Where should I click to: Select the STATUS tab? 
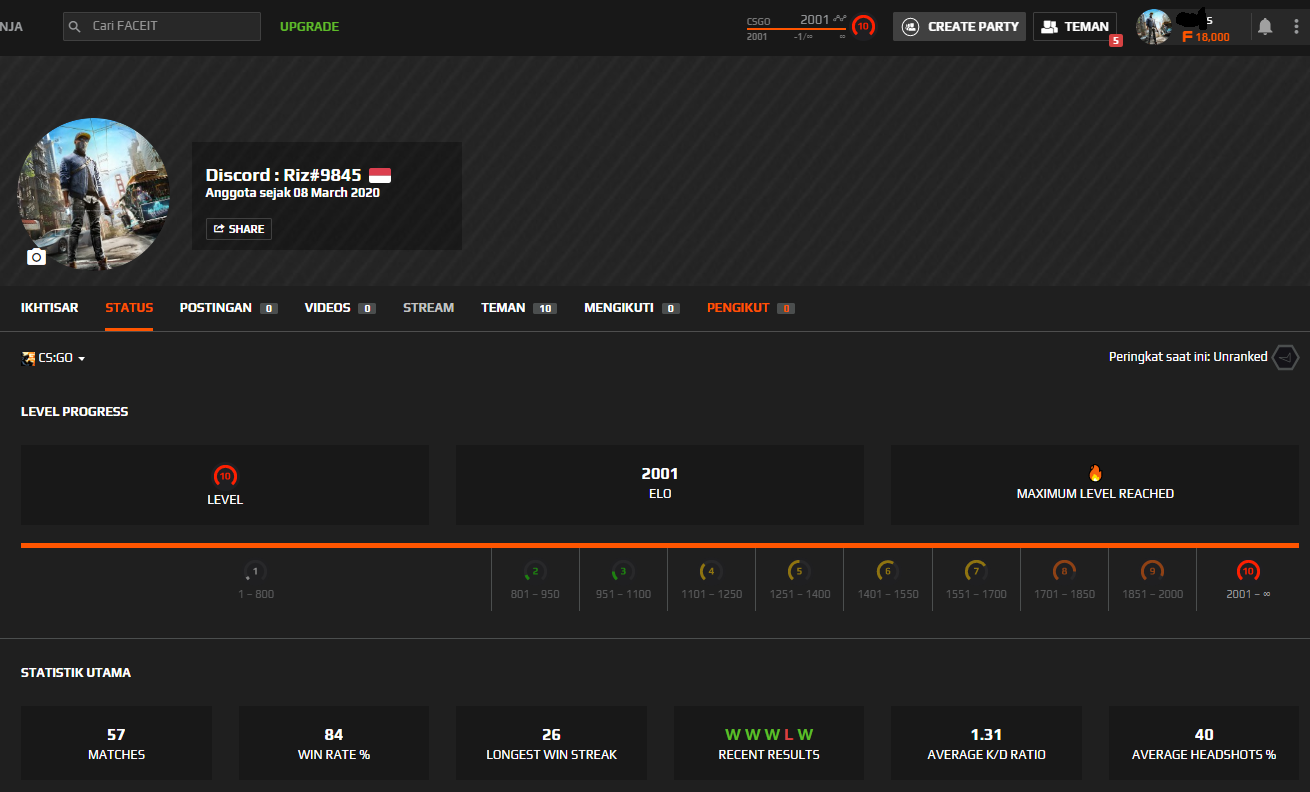(129, 308)
